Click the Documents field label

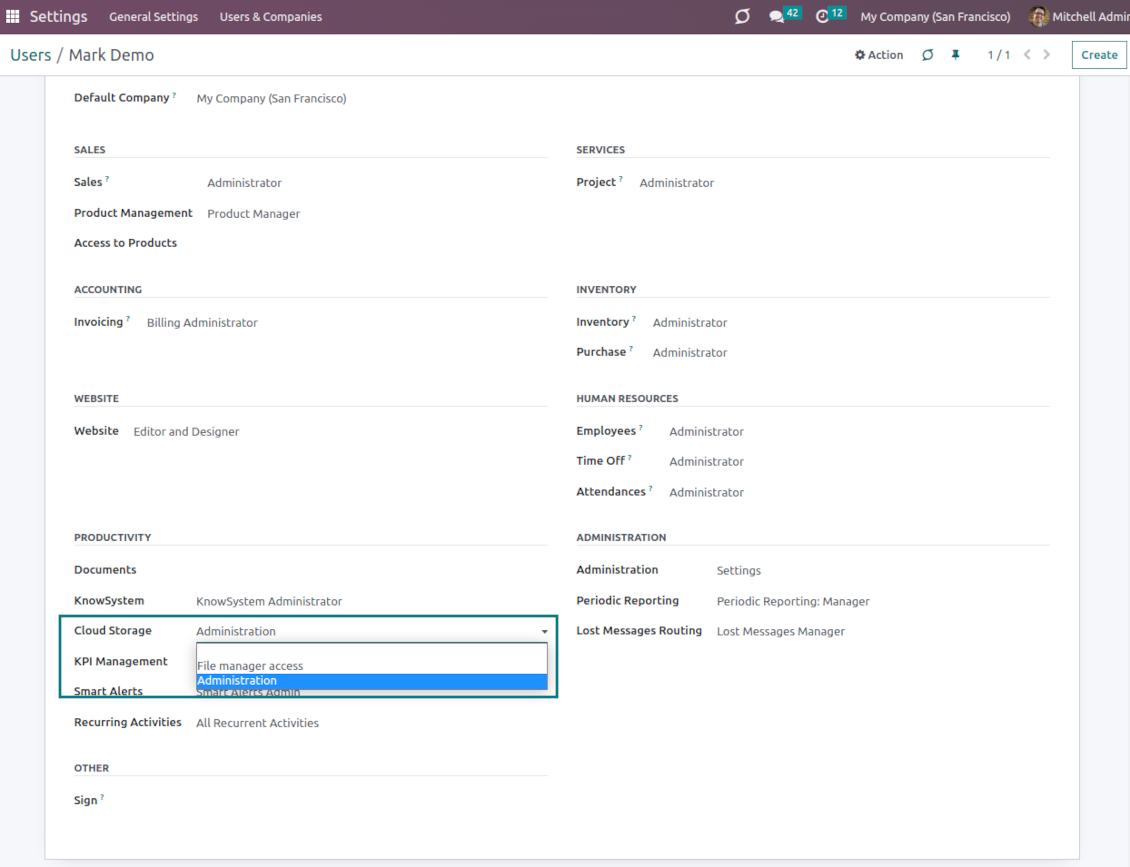coord(105,570)
